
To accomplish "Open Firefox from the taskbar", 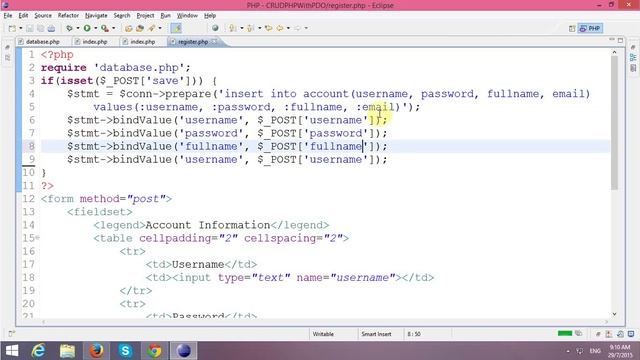I will (96, 351).
